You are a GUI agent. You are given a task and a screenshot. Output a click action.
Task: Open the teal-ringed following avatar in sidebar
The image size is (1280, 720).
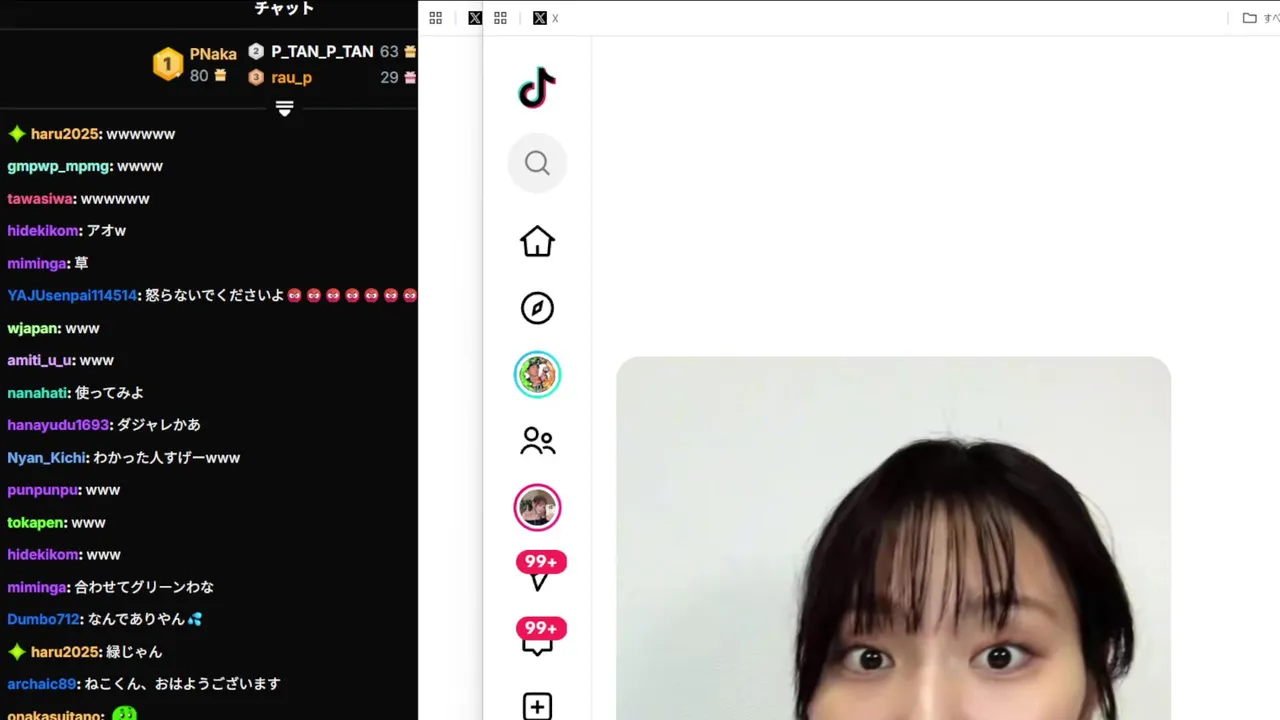537,375
